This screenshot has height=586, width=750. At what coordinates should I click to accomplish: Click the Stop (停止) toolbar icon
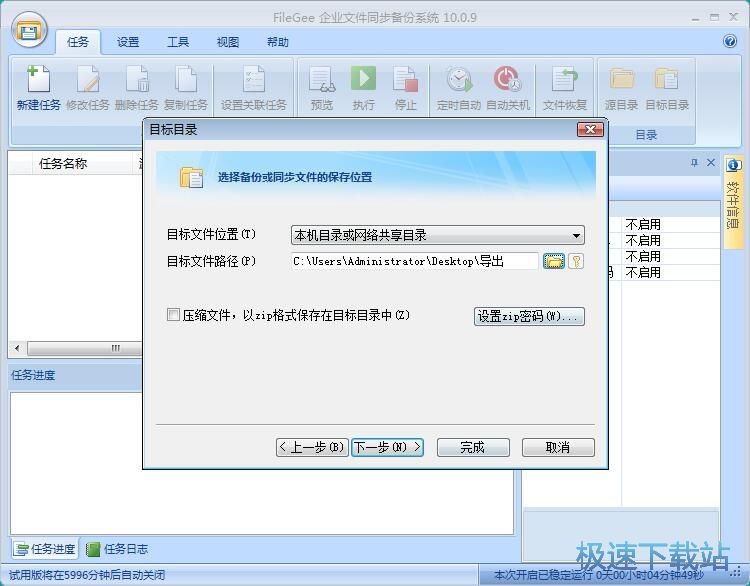point(406,79)
